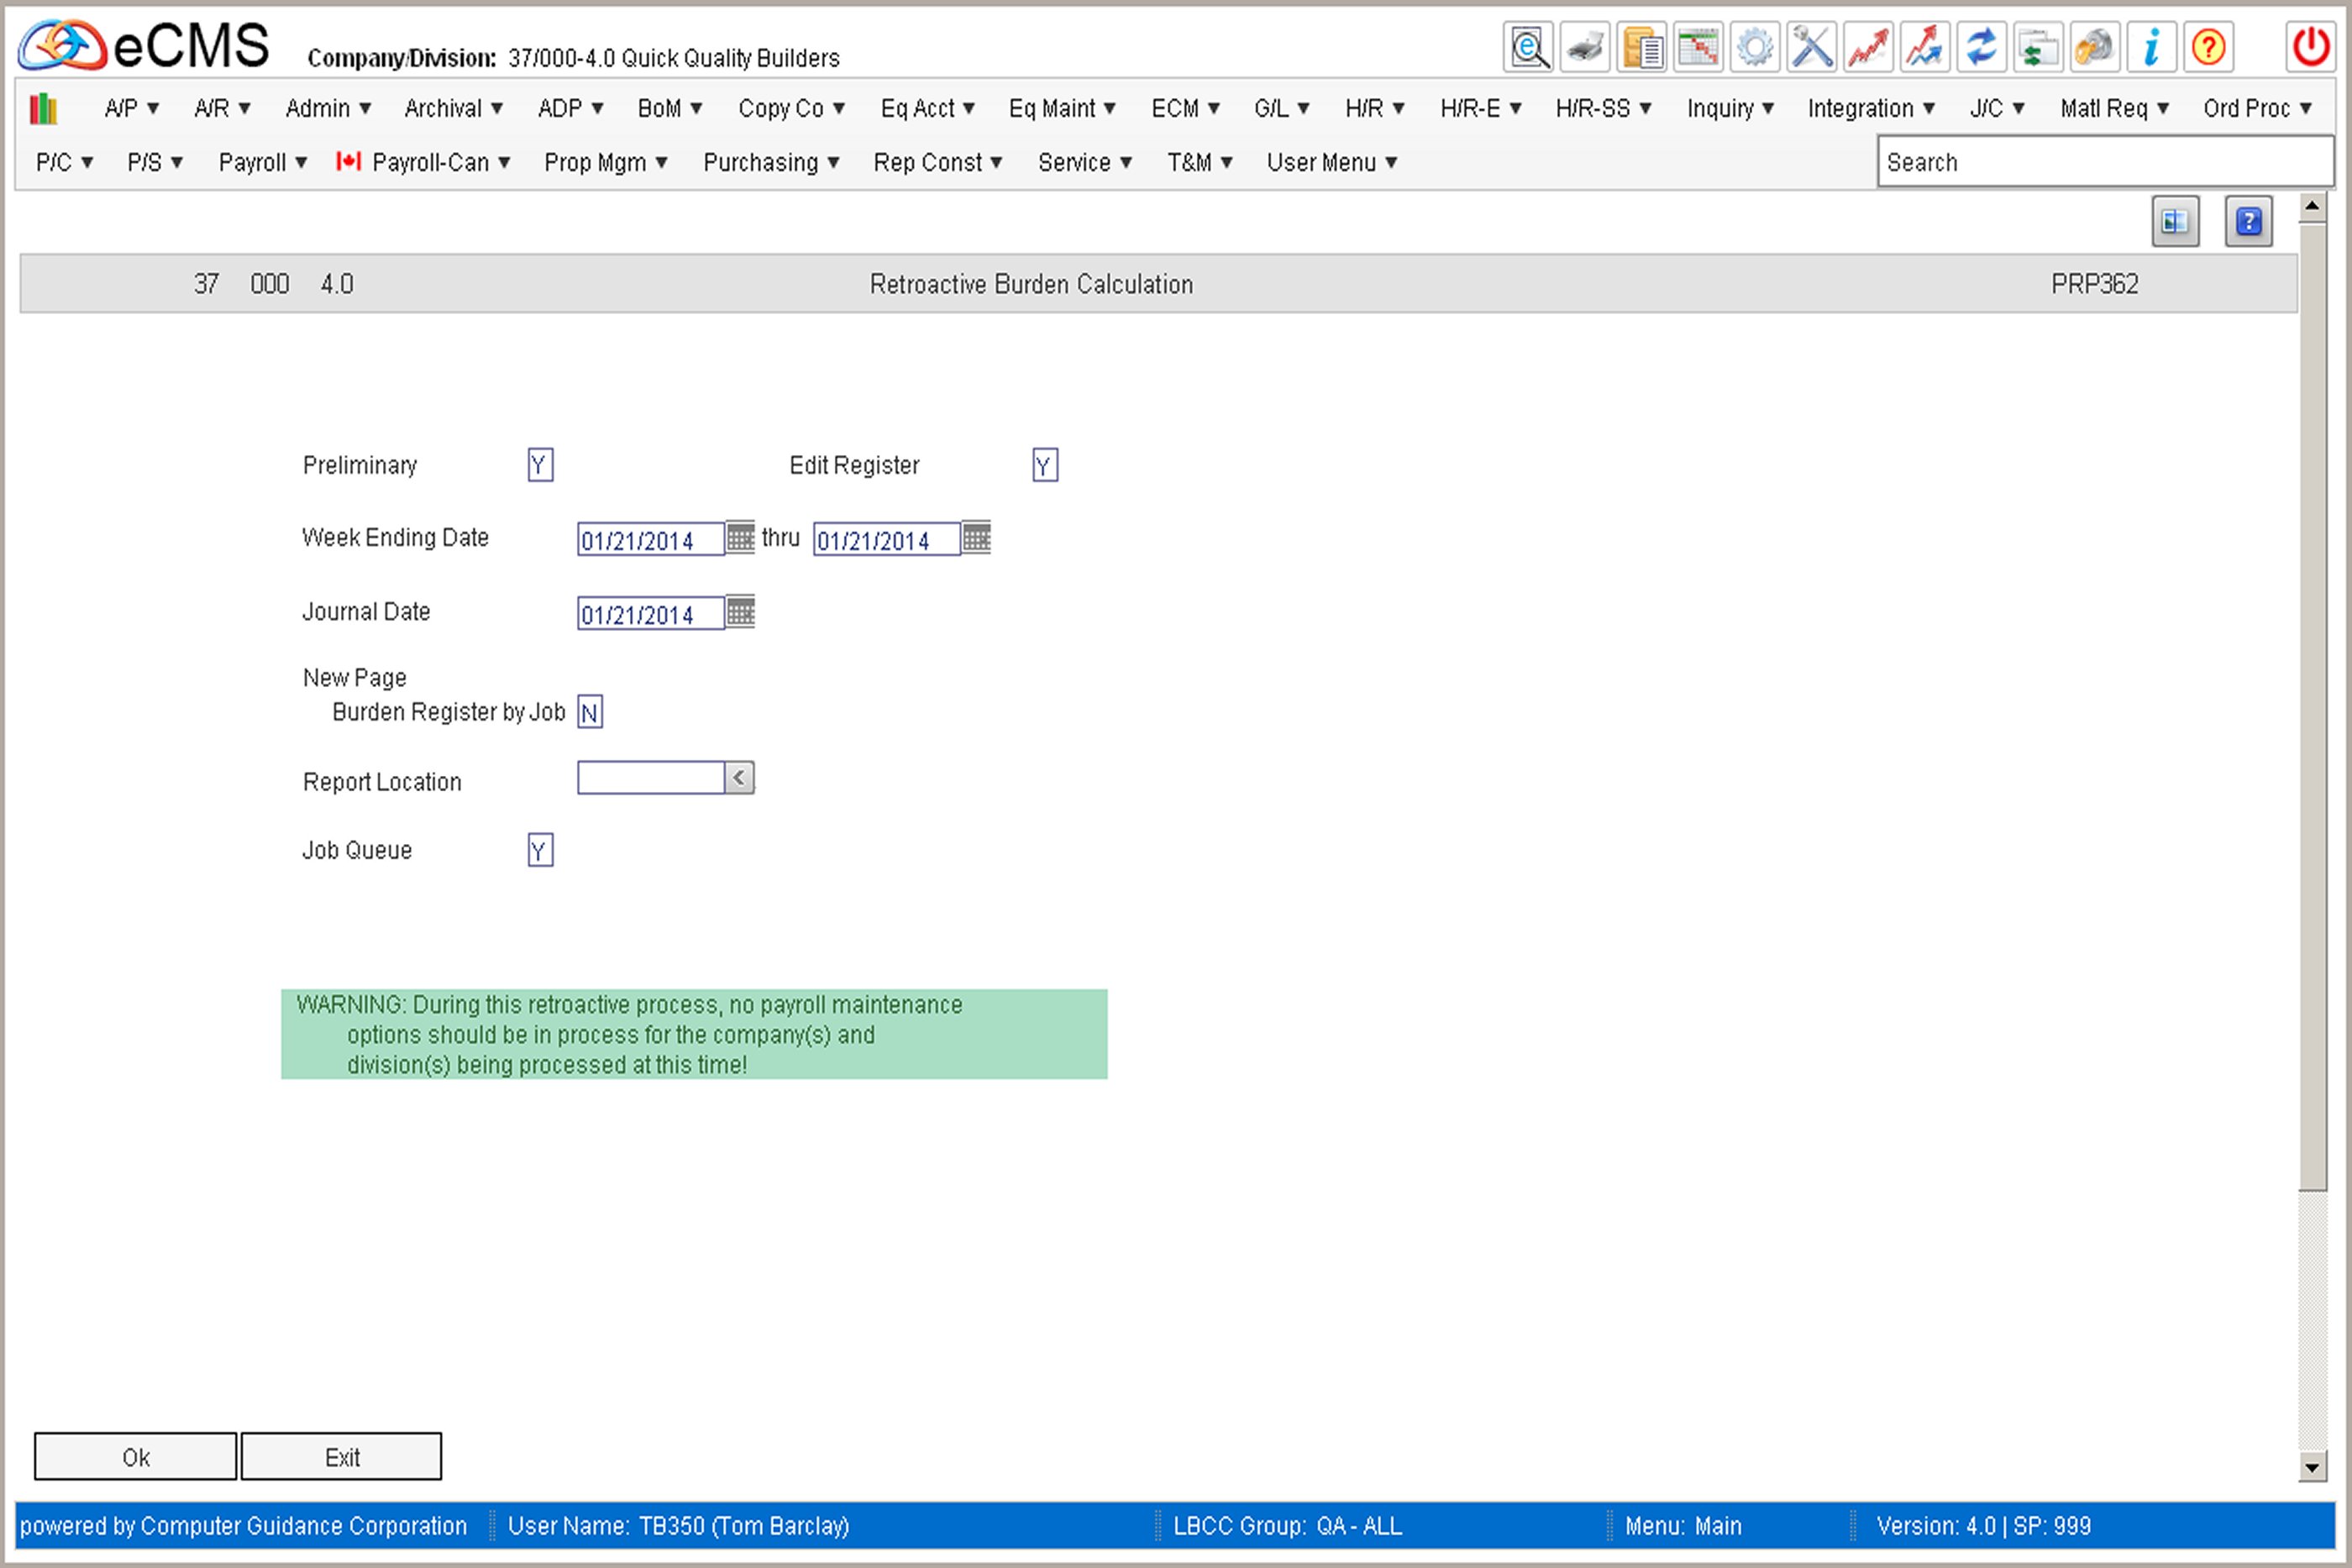
Task: Click the red power logoff icon
Action: (2310, 47)
